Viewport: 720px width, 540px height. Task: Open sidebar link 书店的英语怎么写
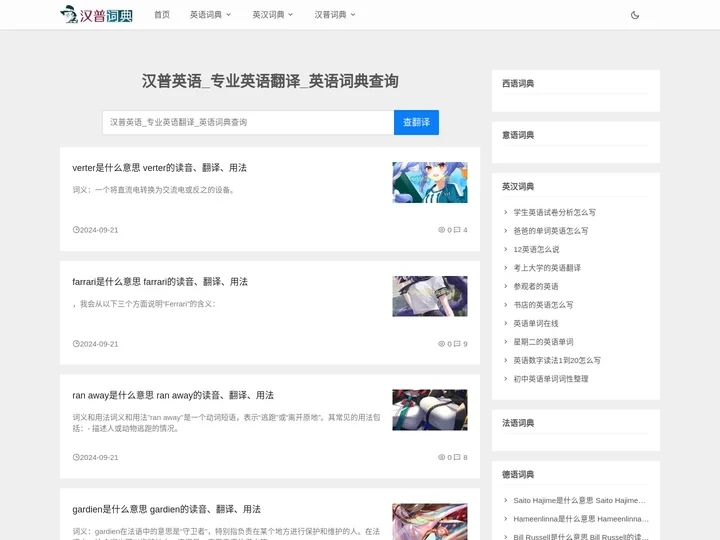point(543,304)
